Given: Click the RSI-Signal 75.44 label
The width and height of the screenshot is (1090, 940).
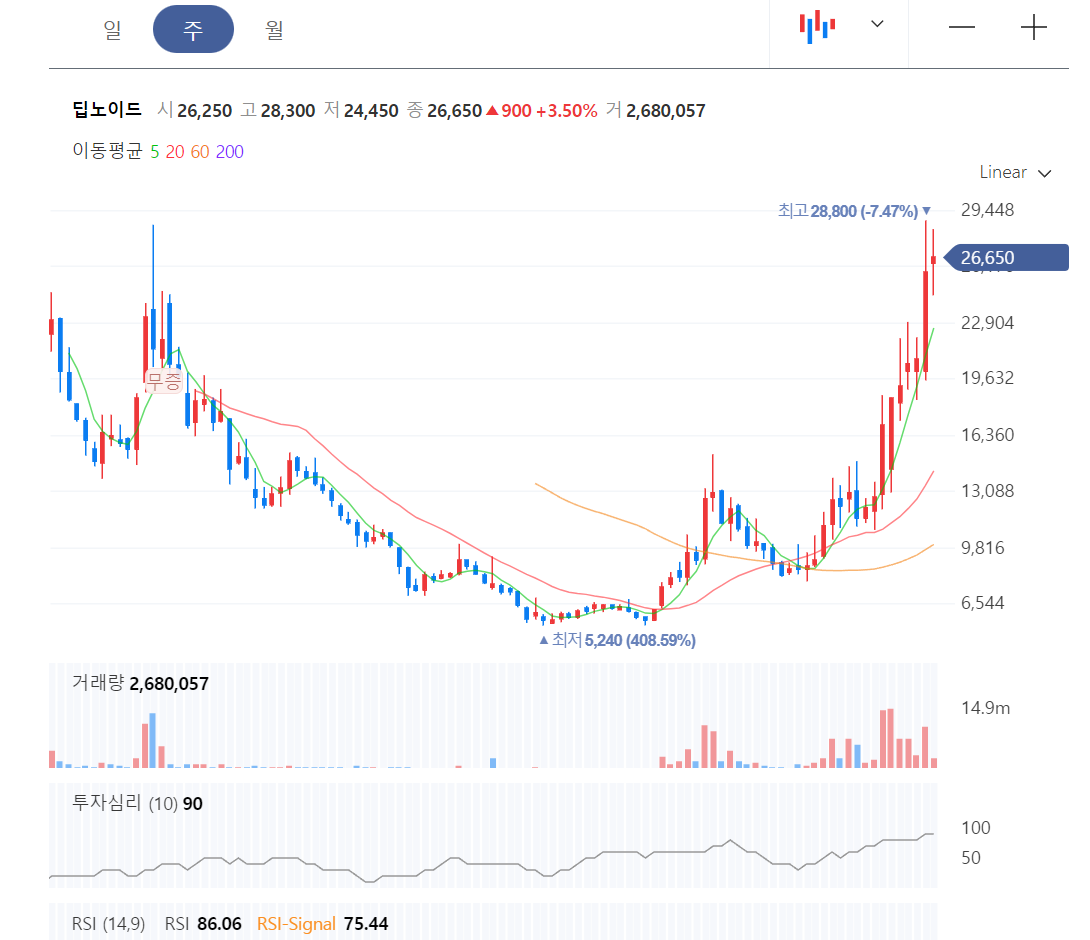Looking at the screenshot, I should click(323, 924).
